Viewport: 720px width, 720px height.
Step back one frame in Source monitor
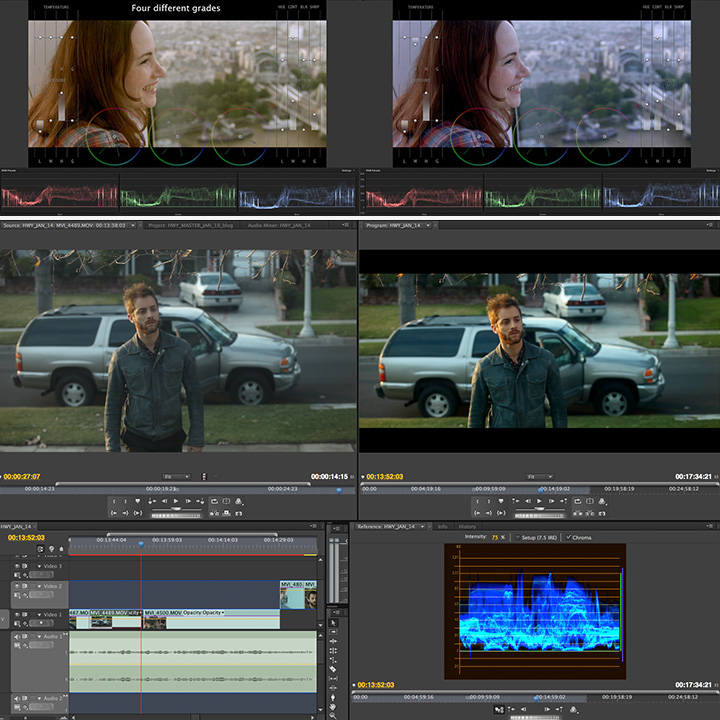tap(164, 501)
